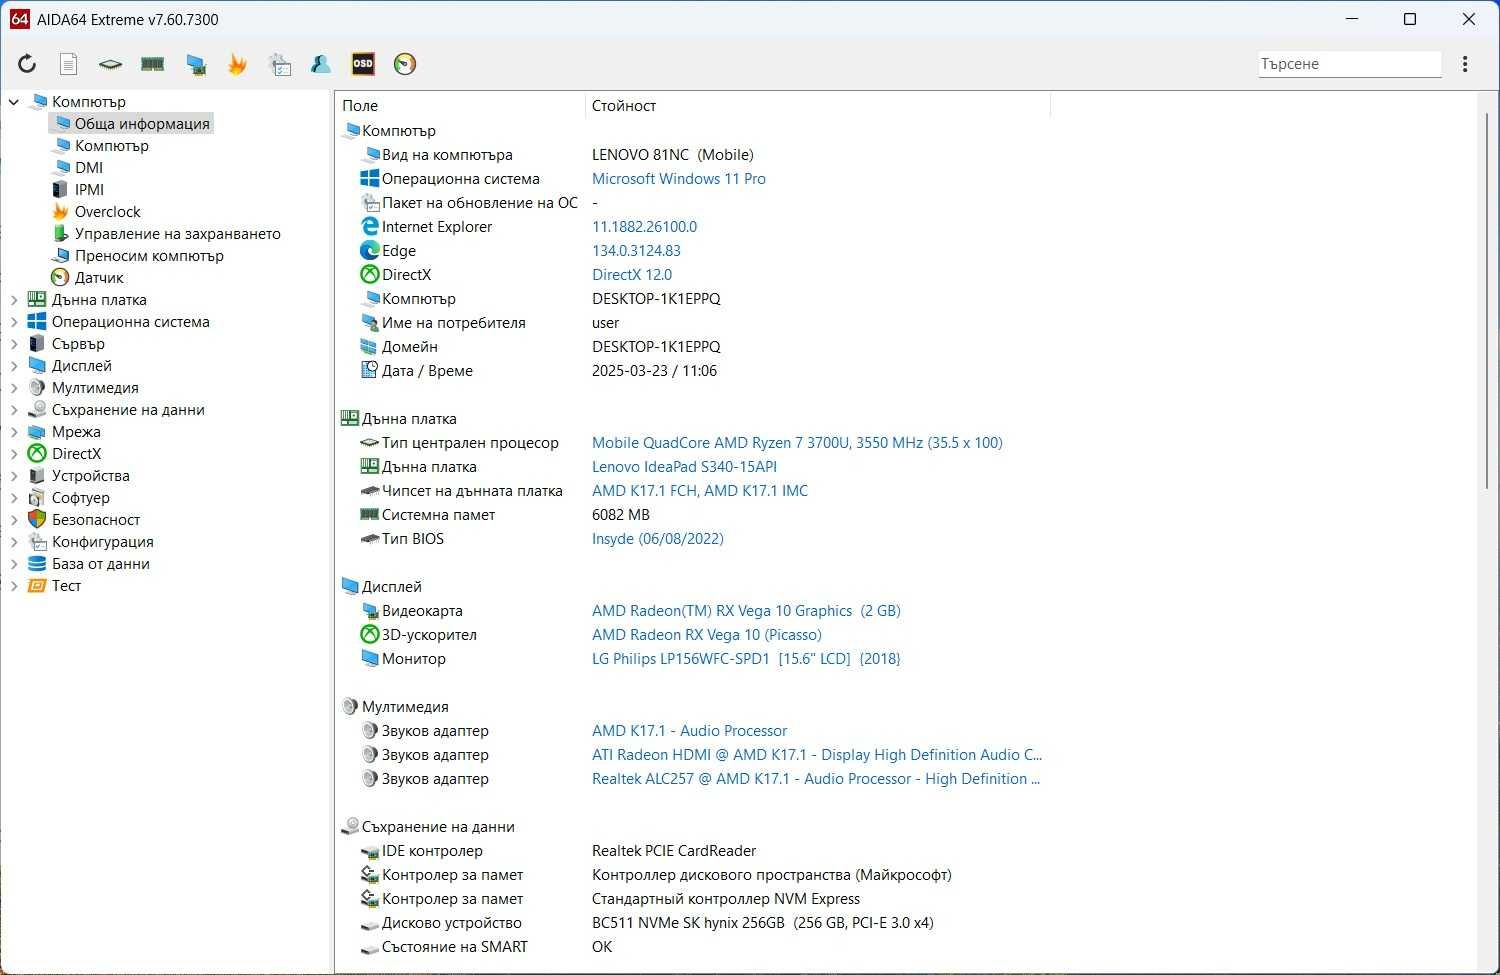Expand Съхранение на данни tree node
The height and width of the screenshot is (975, 1500).
coord(14,410)
